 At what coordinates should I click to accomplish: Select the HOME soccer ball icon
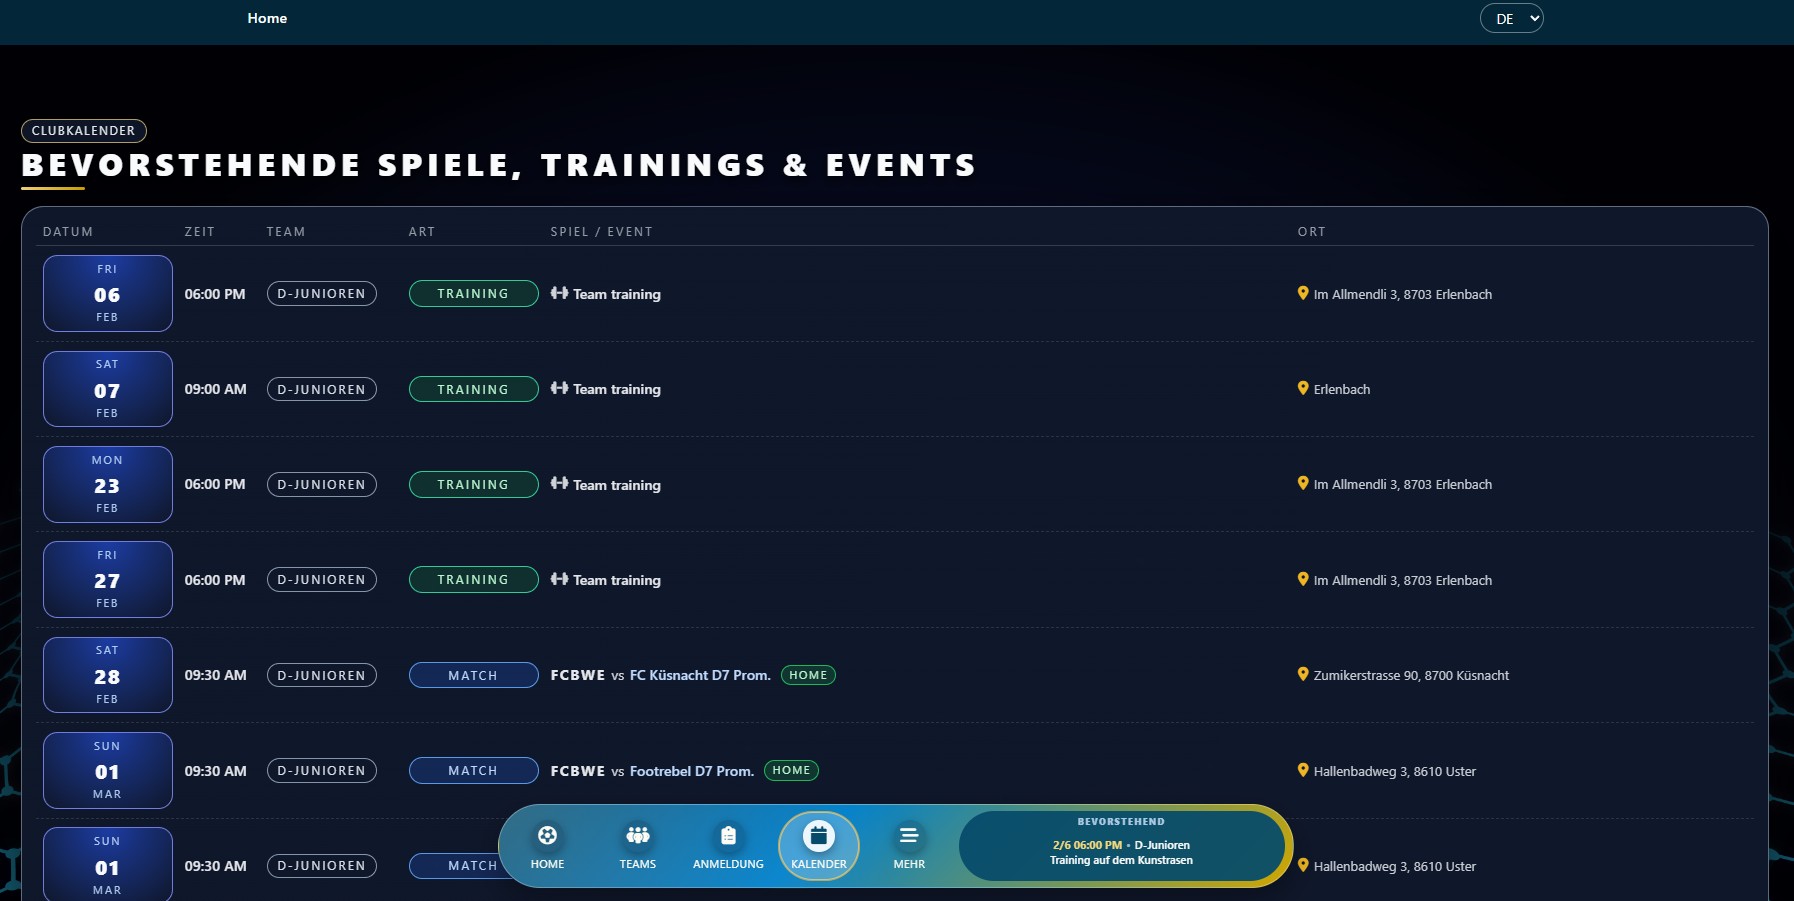(x=546, y=835)
